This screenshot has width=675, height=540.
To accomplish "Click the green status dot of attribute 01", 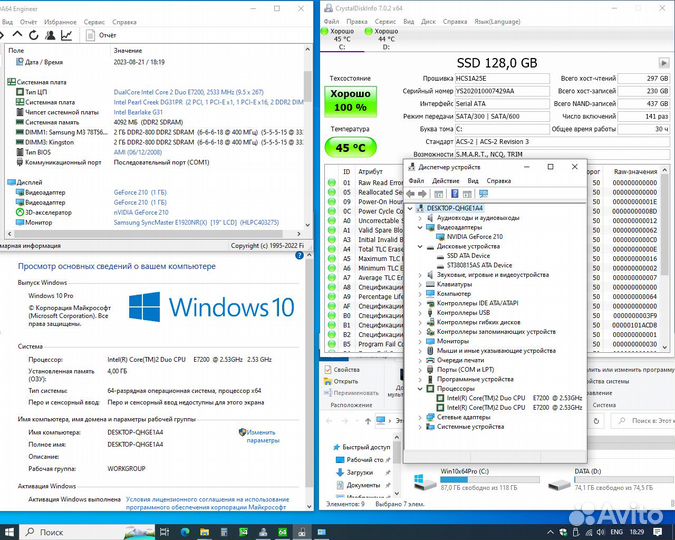I will [331, 183].
